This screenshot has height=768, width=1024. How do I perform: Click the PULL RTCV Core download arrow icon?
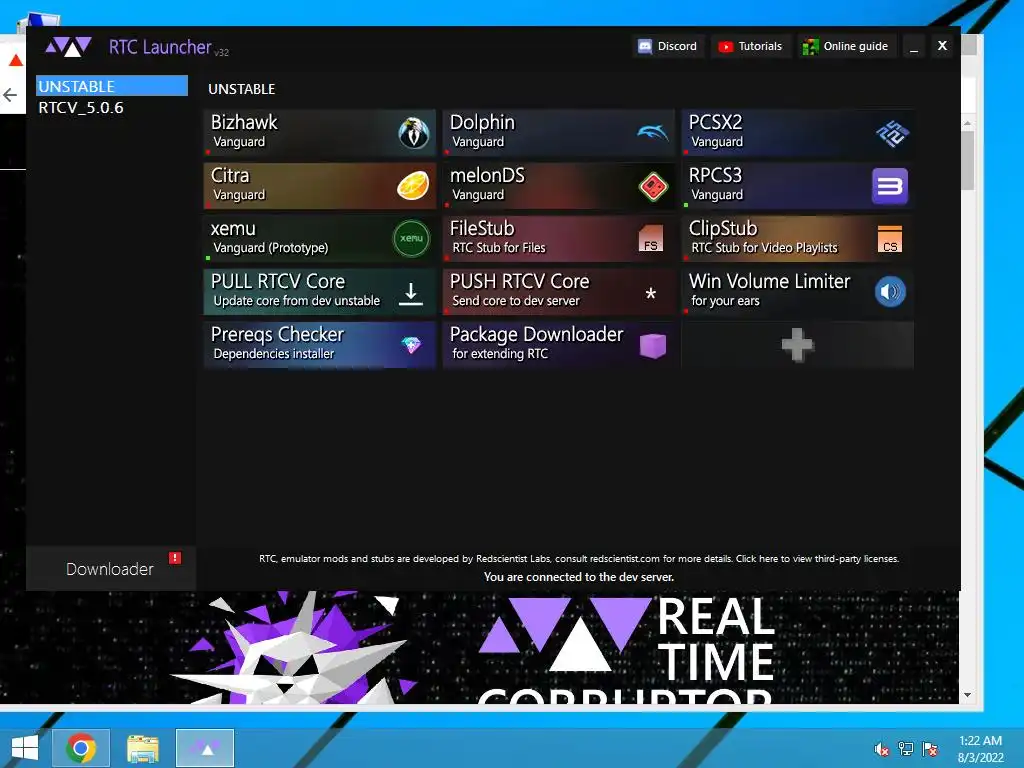(411, 294)
